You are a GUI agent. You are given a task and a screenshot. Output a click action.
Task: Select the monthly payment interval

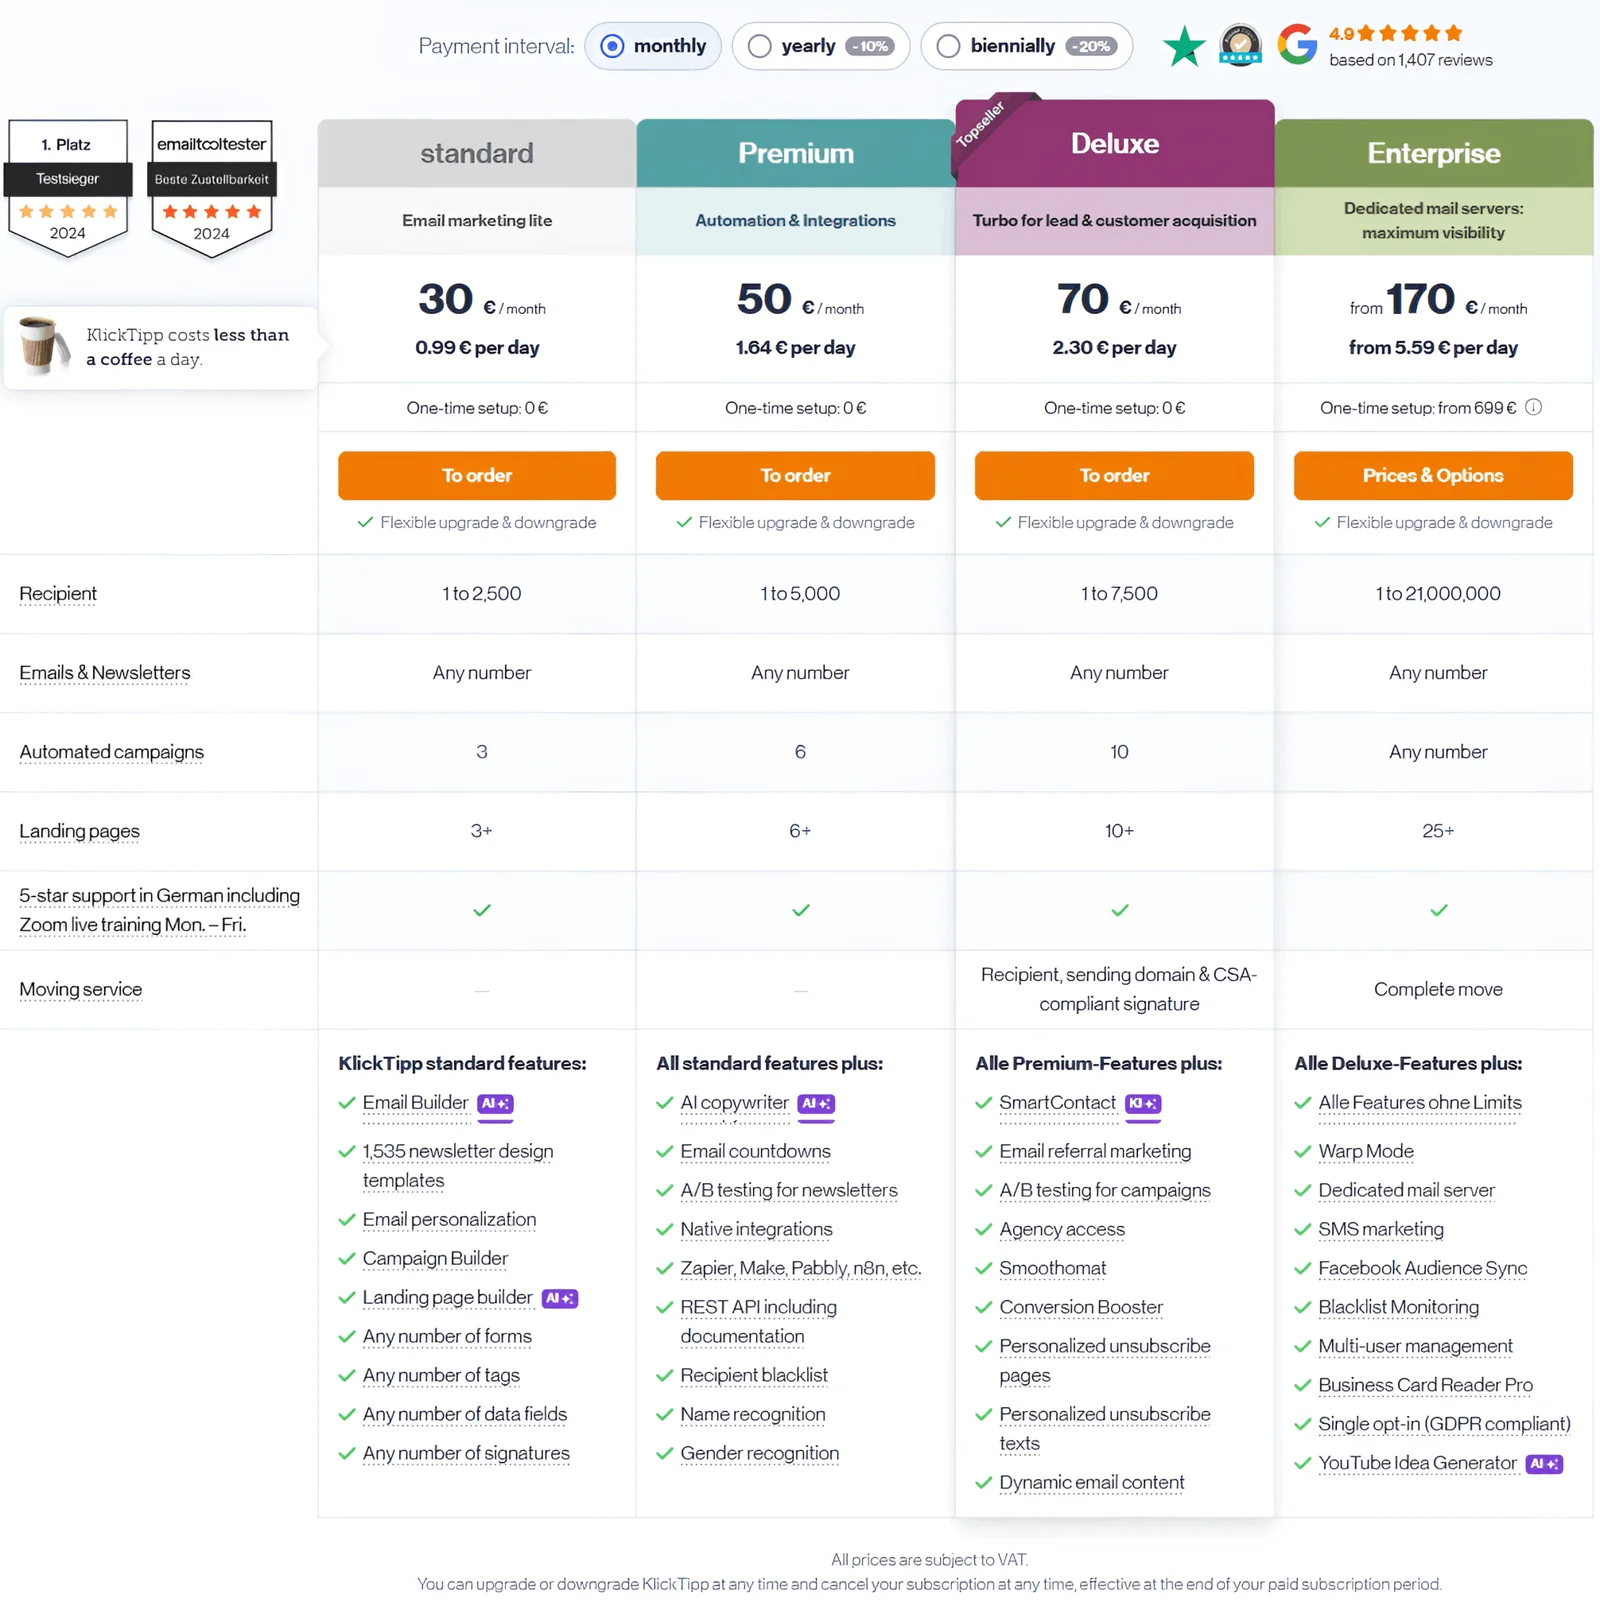click(x=613, y=46)
